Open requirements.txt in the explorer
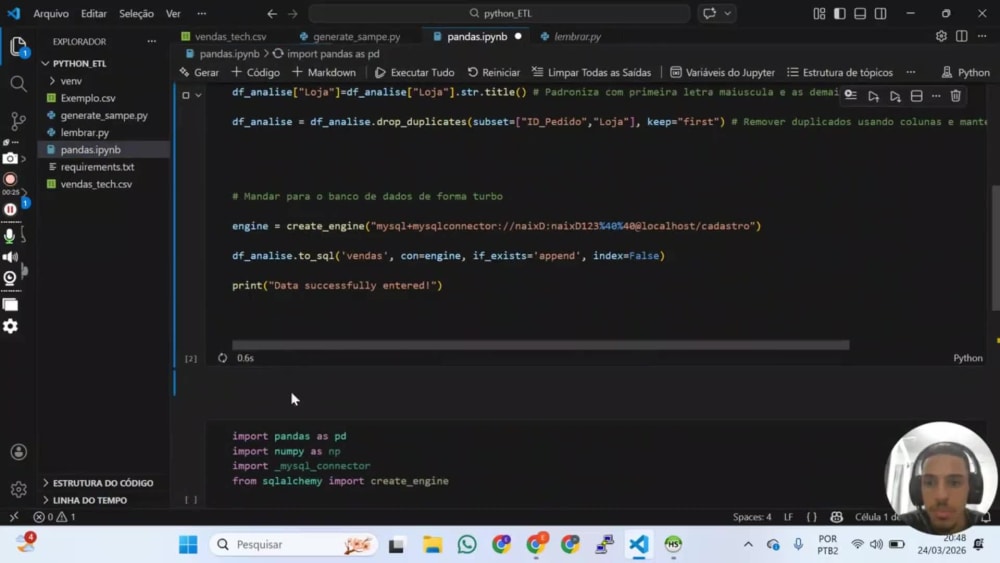Image resolution: width=1000 pixels, height=563 pixels. [97, 167]
